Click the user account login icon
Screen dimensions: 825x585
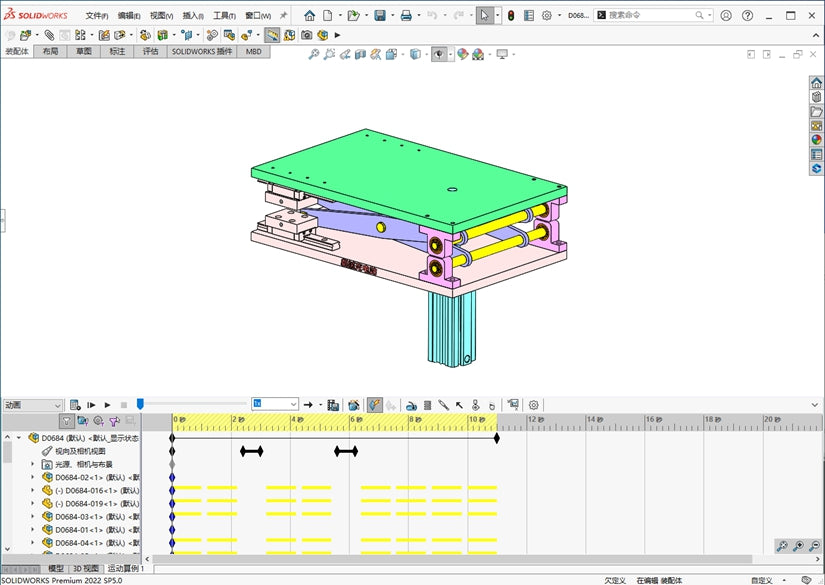[x=726, y=16]
